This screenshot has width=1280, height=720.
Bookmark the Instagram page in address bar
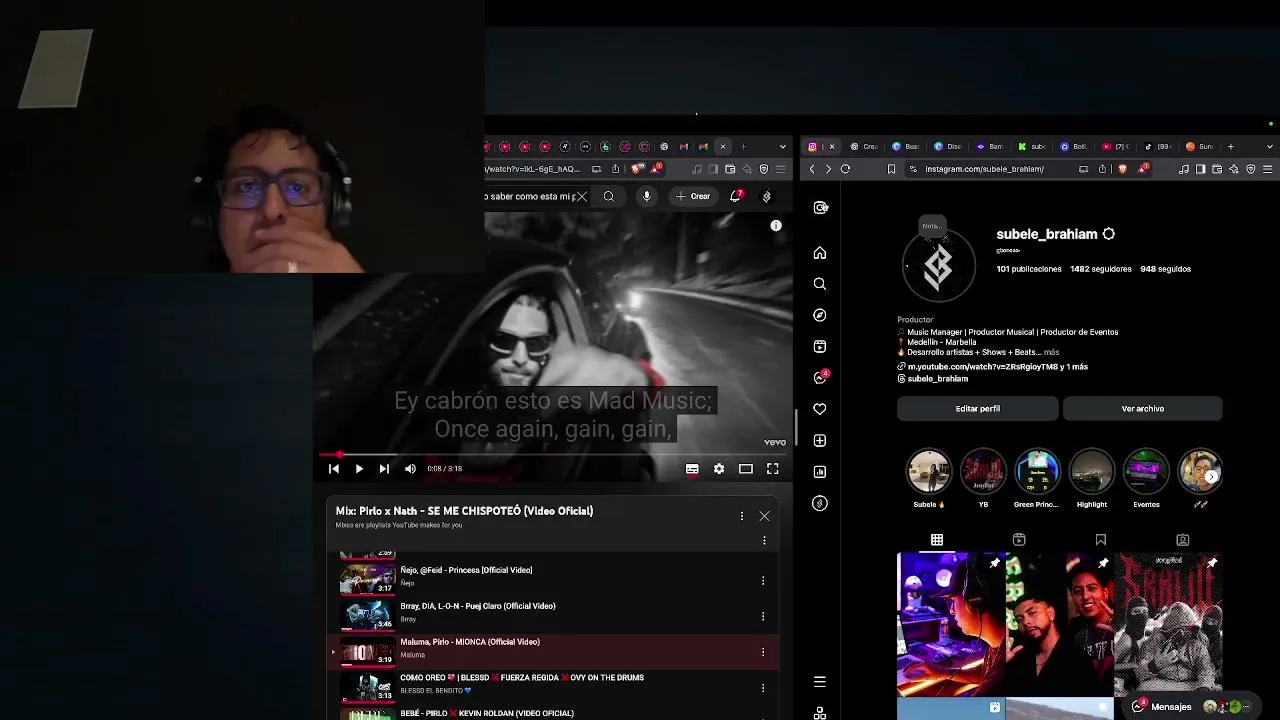[x=891, y=169]
